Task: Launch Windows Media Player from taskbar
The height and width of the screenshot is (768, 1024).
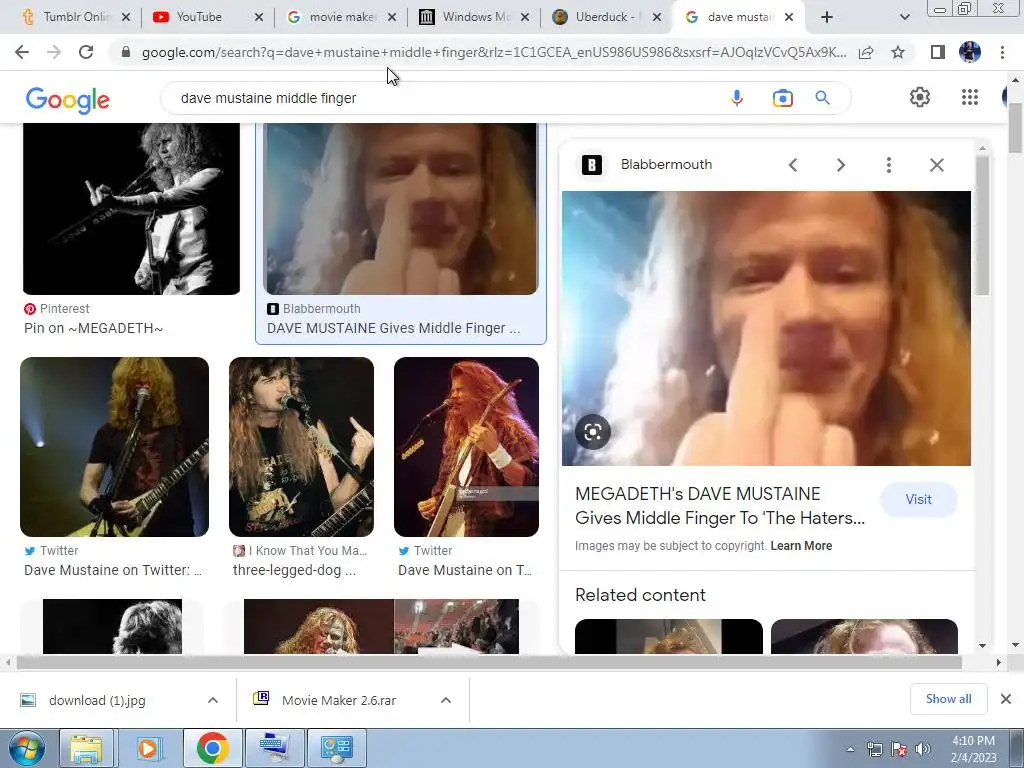Action: 148,748
